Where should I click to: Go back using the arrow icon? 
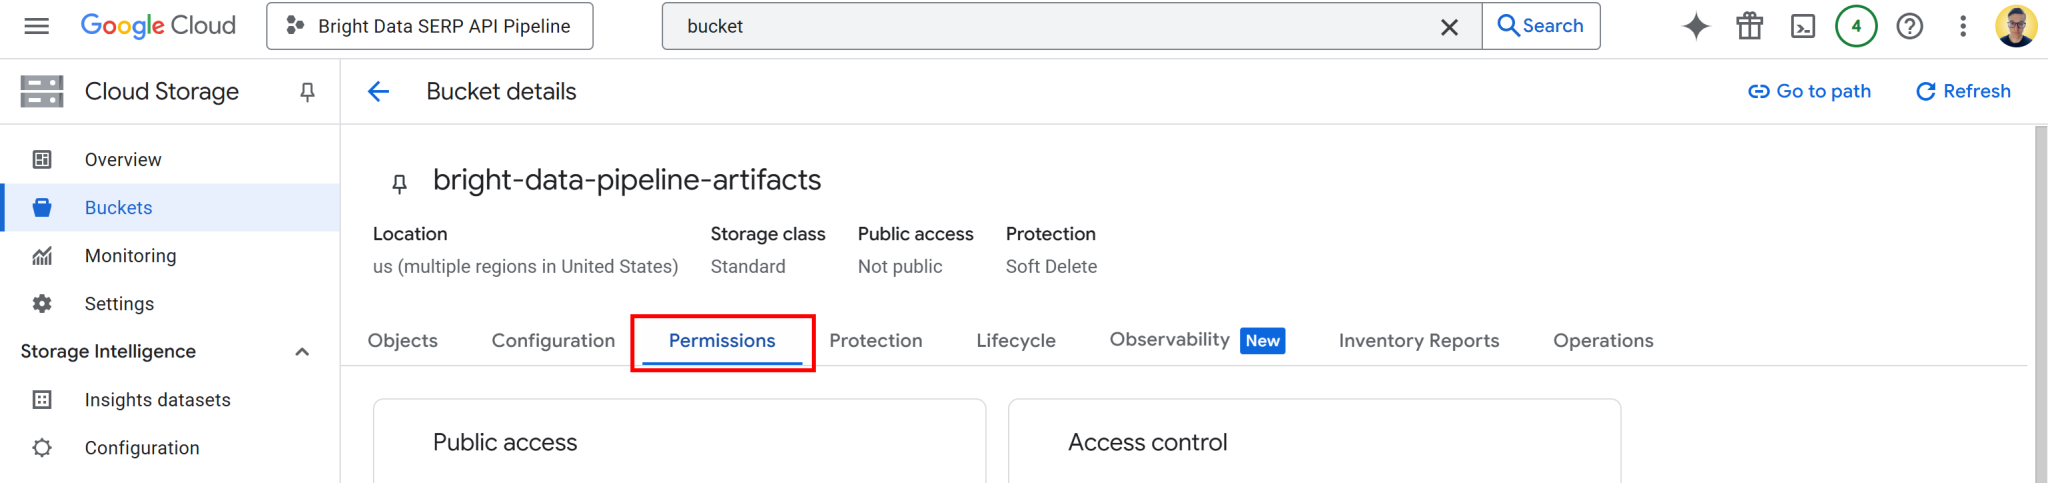pos(378,92)
